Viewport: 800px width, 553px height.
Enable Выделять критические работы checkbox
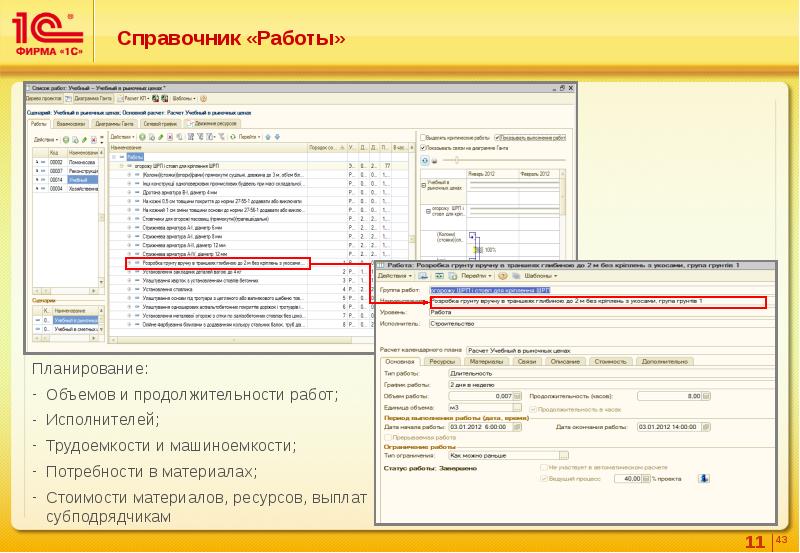pyautogui.click(x=423, y=137)
